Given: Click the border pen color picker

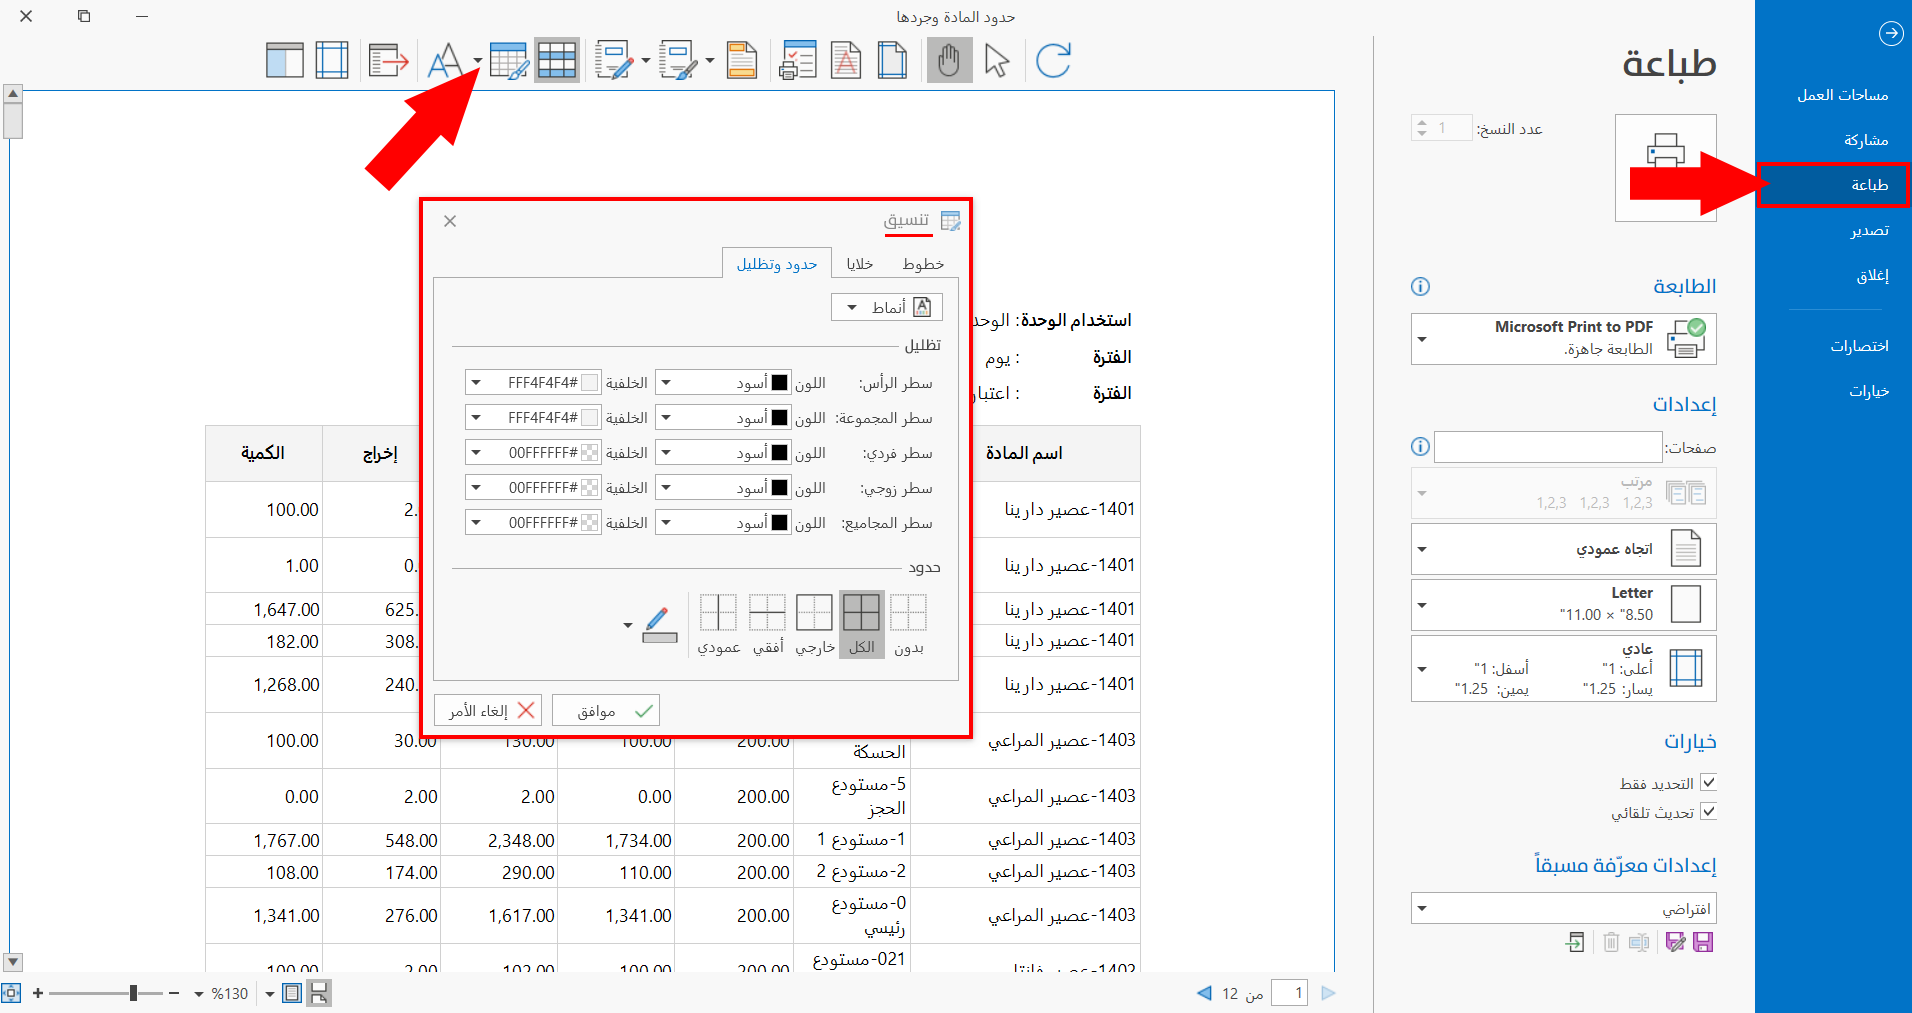Looking at the screenshot, I should [659, 625].
